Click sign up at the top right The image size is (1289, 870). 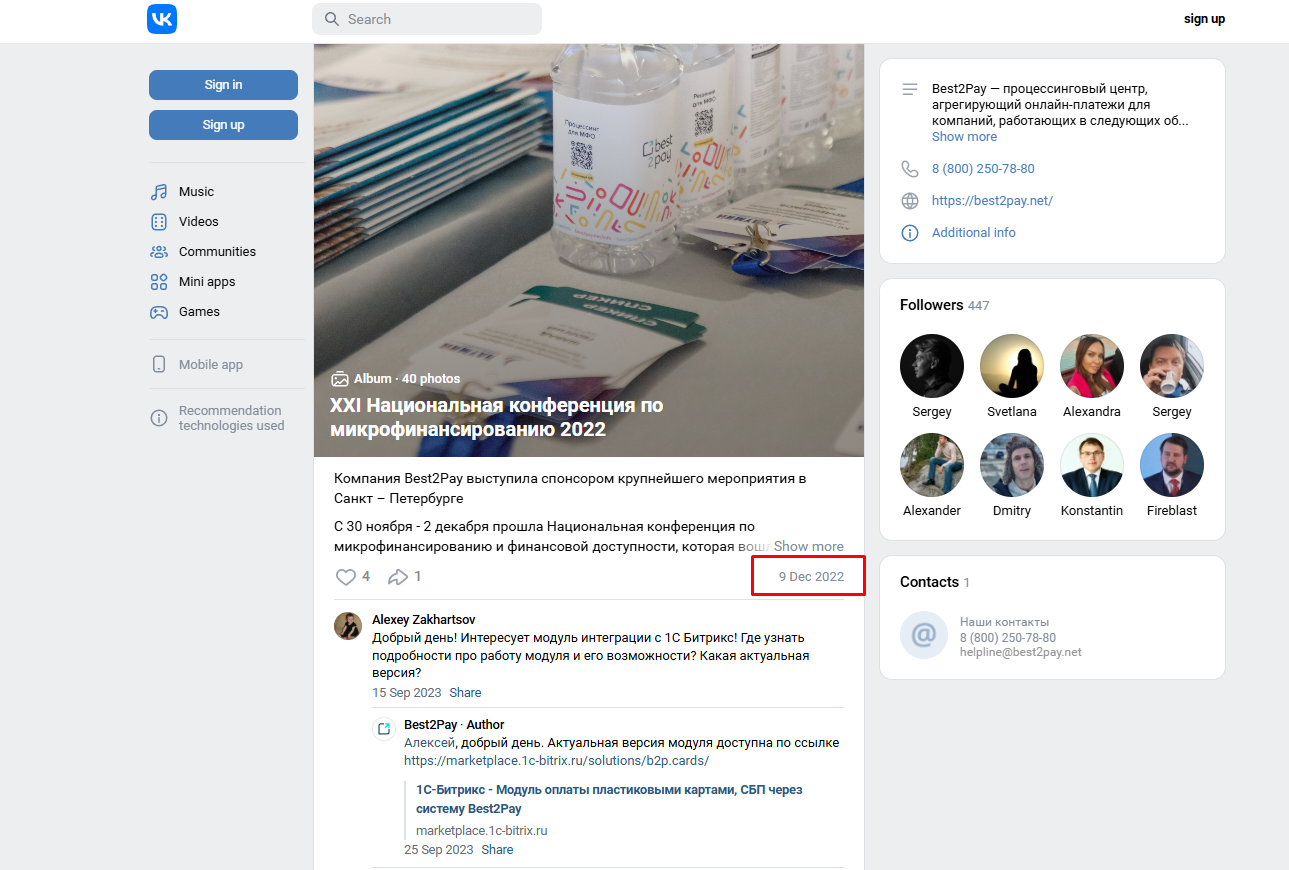(x=1204, y=18)
